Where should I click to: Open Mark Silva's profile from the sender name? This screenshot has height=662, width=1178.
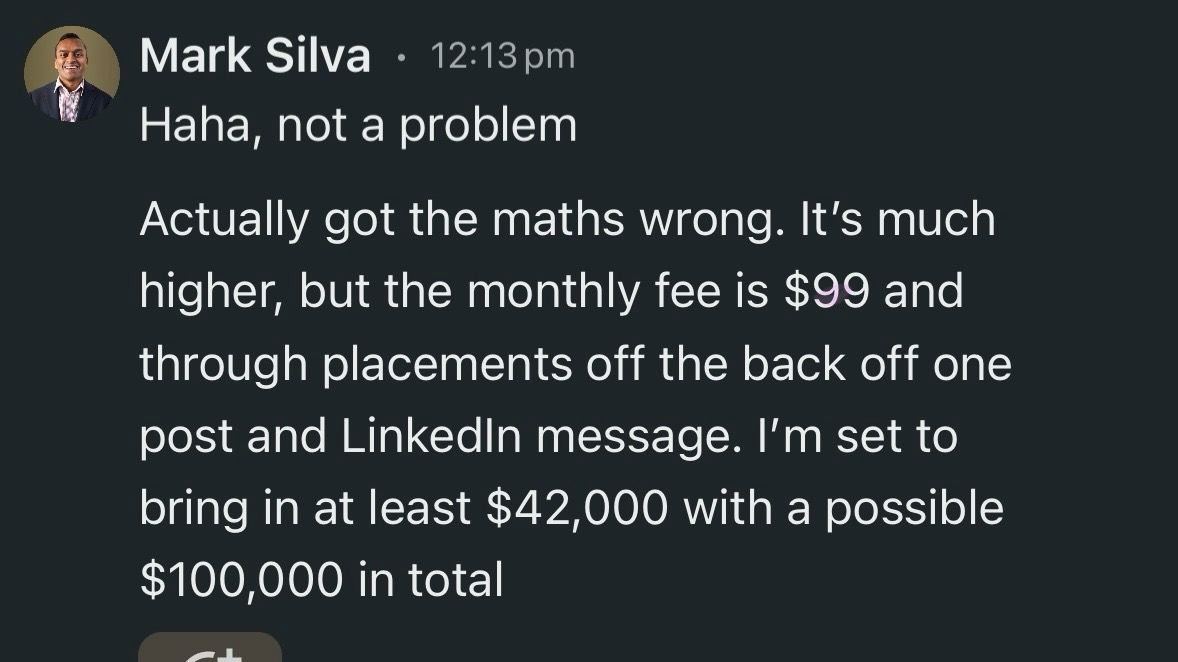click(x=255, y=56)
